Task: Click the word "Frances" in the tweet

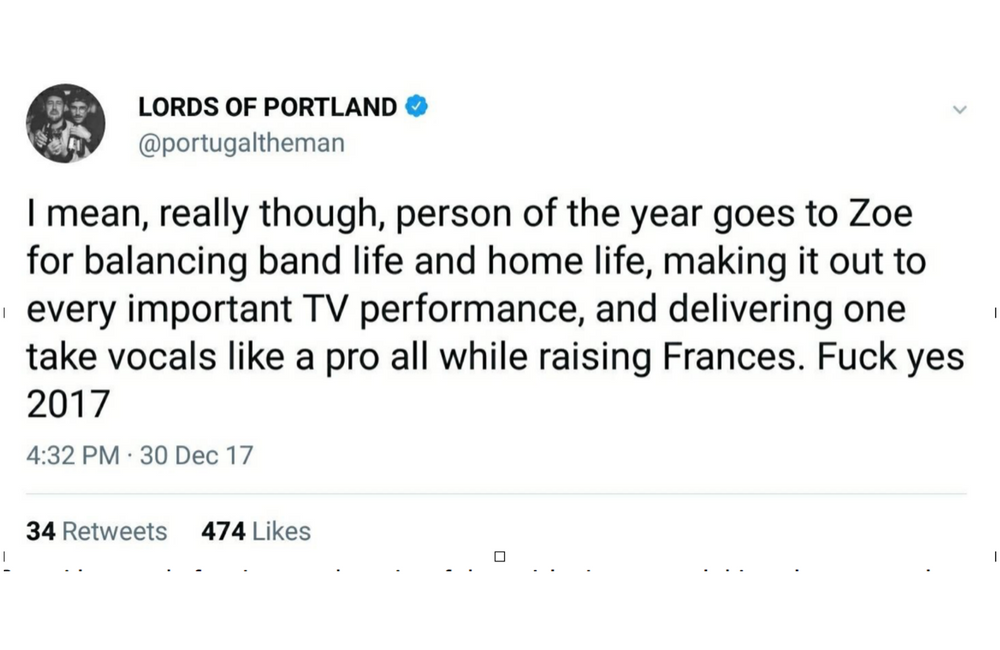Action: 730,357
